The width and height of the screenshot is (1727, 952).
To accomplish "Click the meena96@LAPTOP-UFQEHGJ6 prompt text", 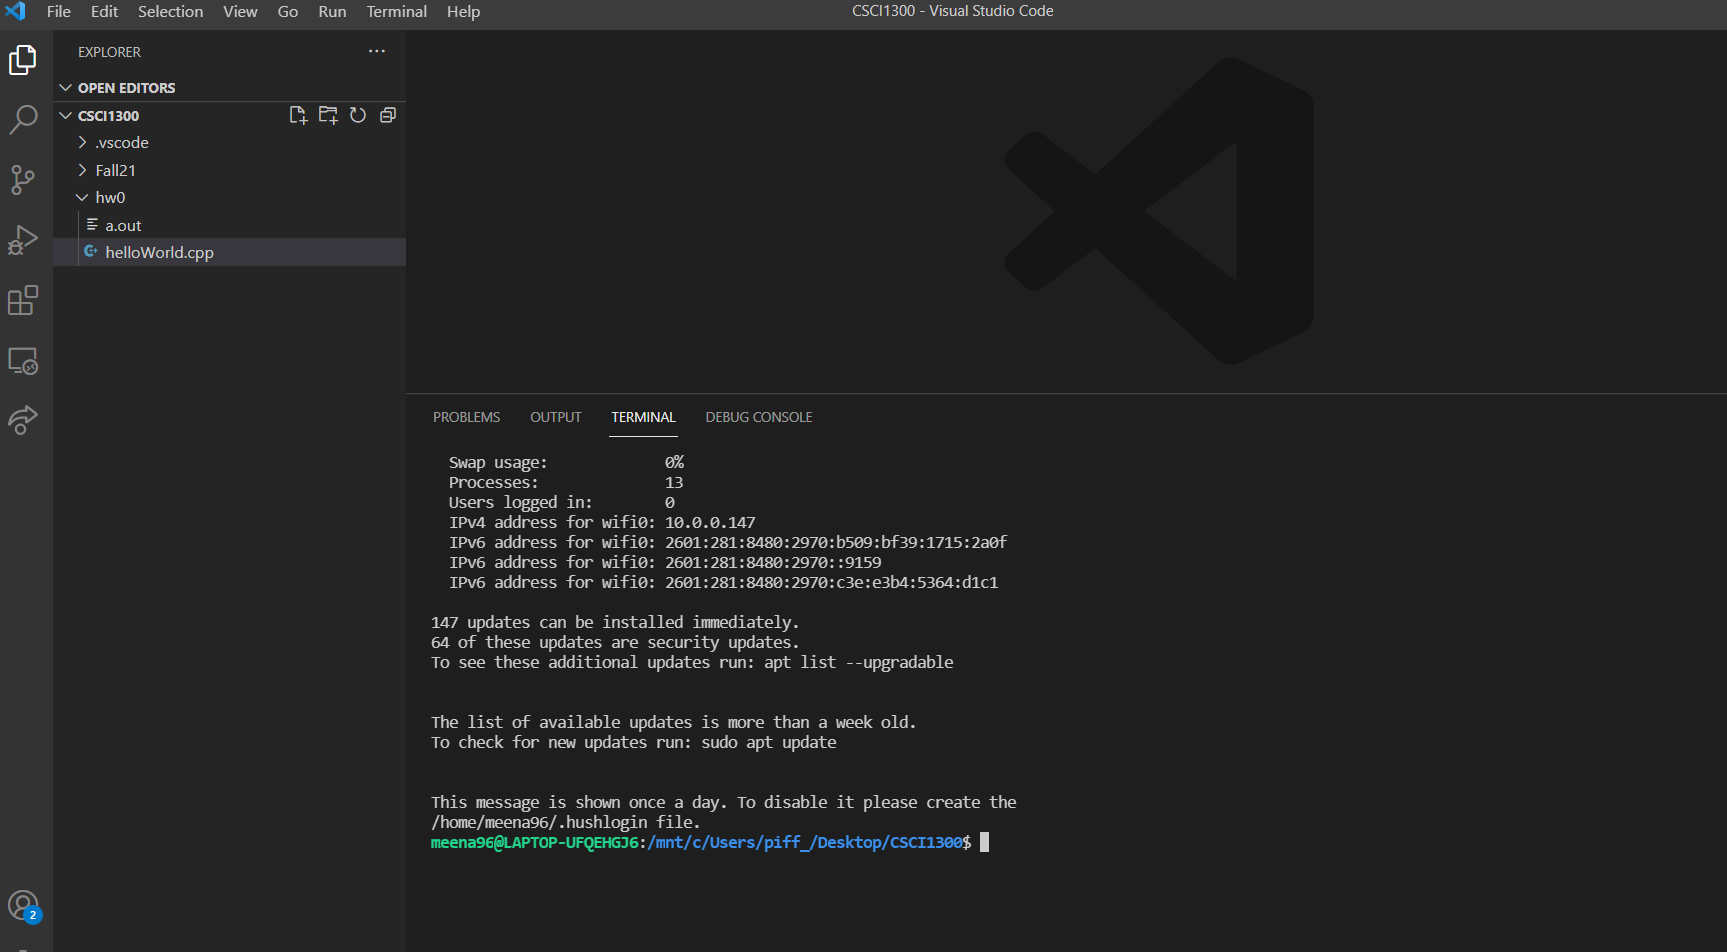I will (x=534, y=842).
